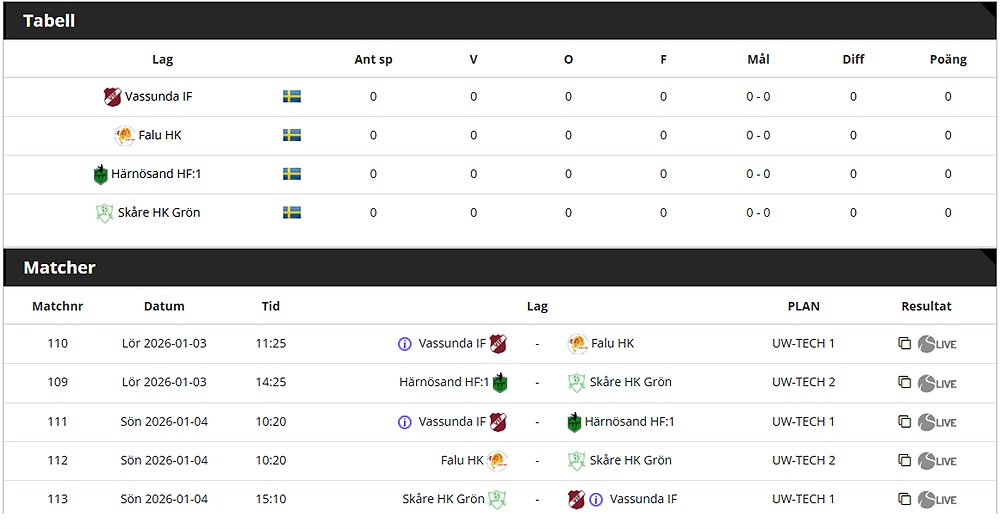Open the live icon for match 113

pos(937,499)
